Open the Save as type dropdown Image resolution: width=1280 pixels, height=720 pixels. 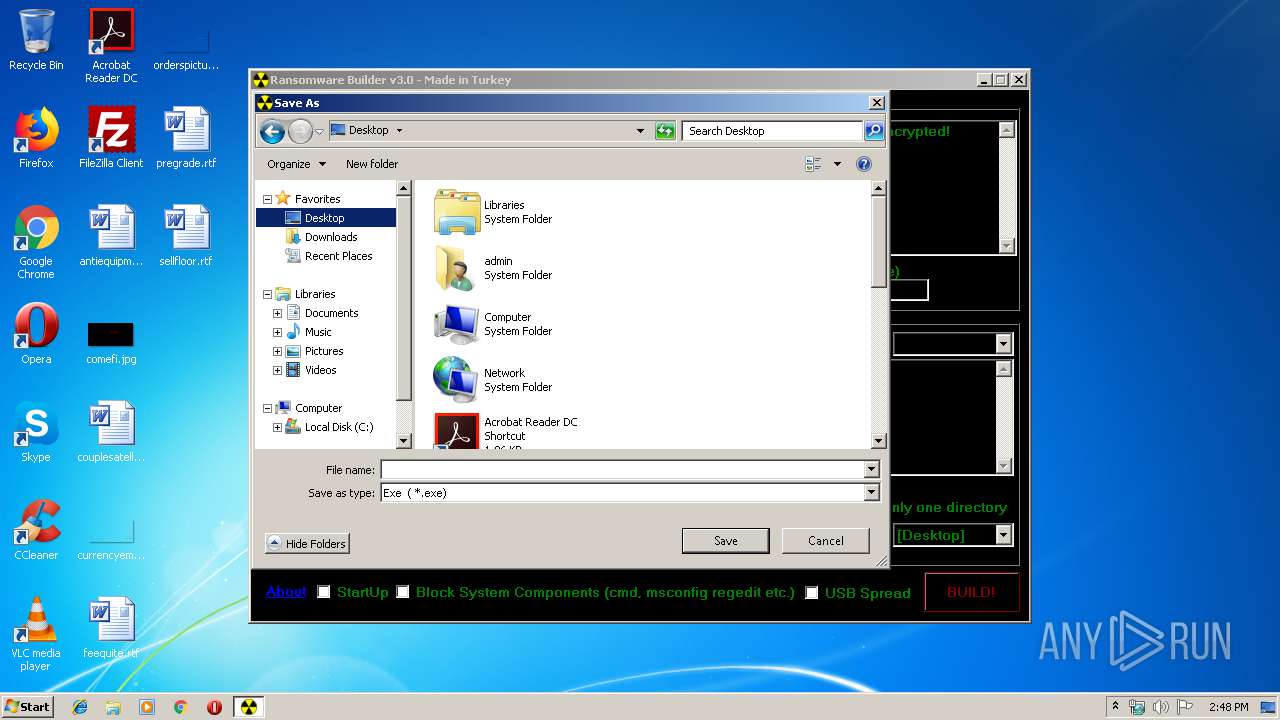click(871, 493)
